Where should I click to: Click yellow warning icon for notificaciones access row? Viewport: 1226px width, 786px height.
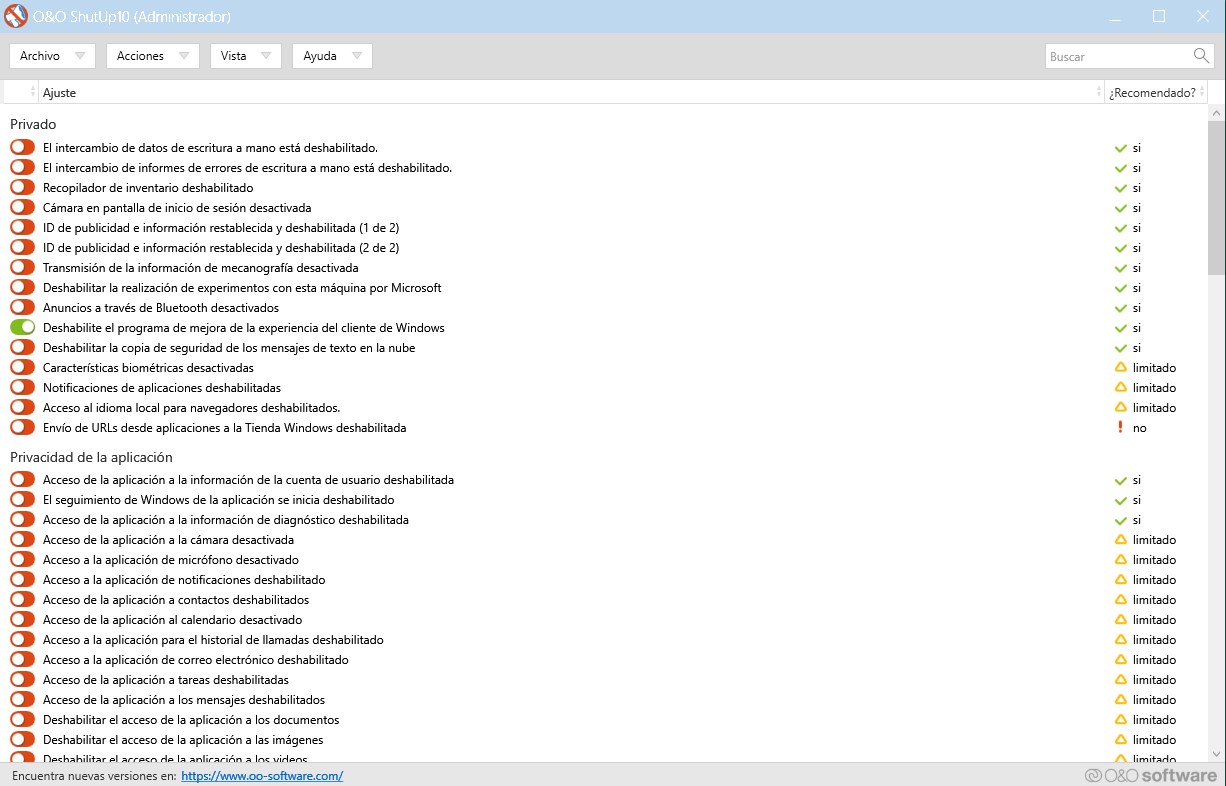1121,579
